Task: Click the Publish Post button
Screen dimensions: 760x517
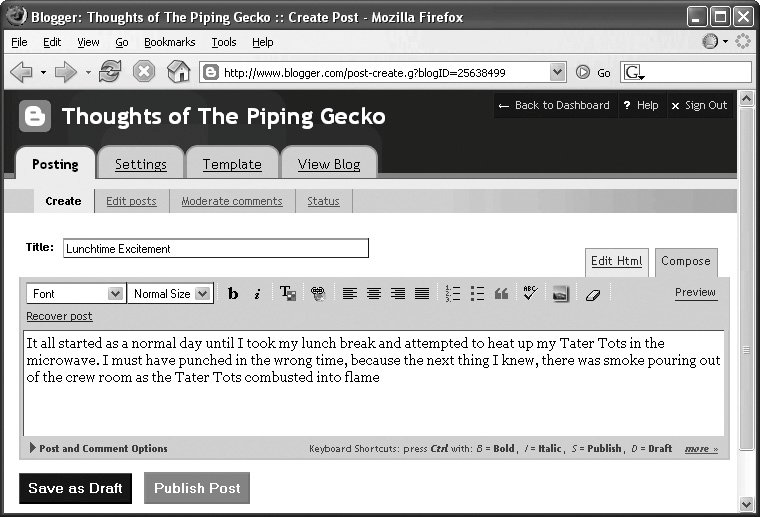Action: click(197, 488)
